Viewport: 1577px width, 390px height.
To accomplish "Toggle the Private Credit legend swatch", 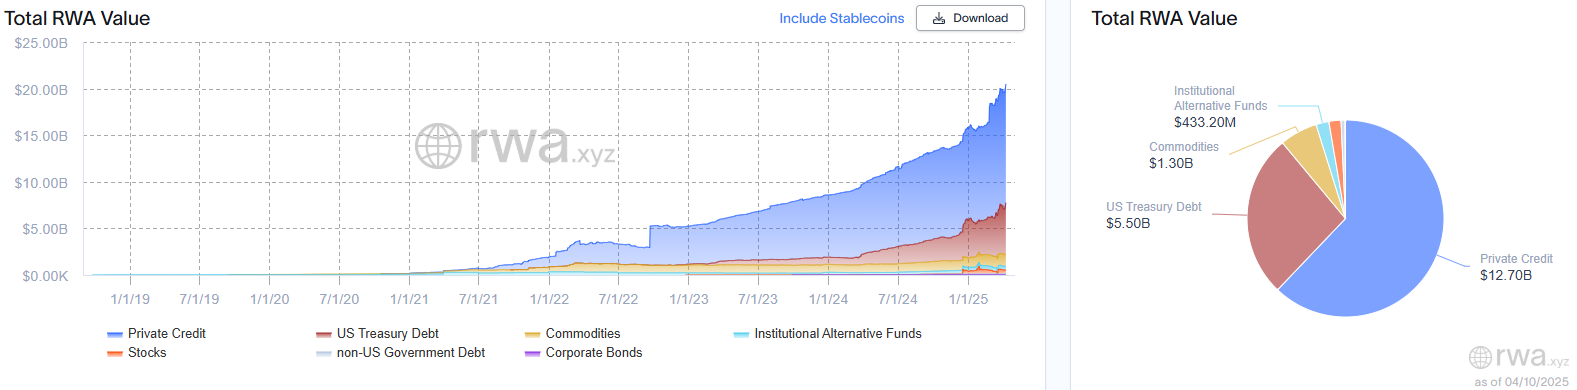I will coord(115,334).
